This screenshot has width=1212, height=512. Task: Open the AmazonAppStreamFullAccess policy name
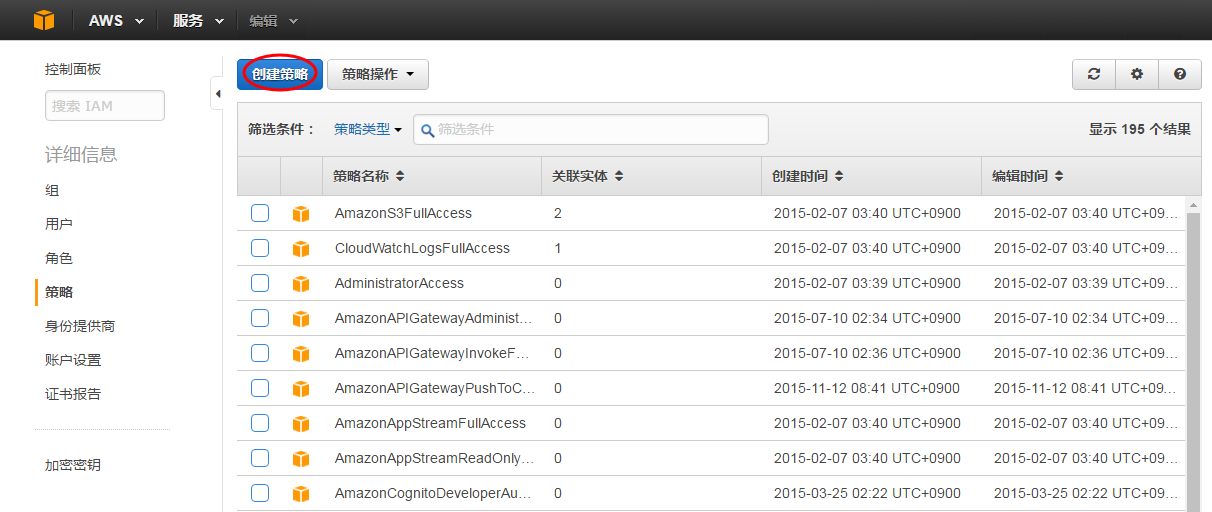point(430,423)
